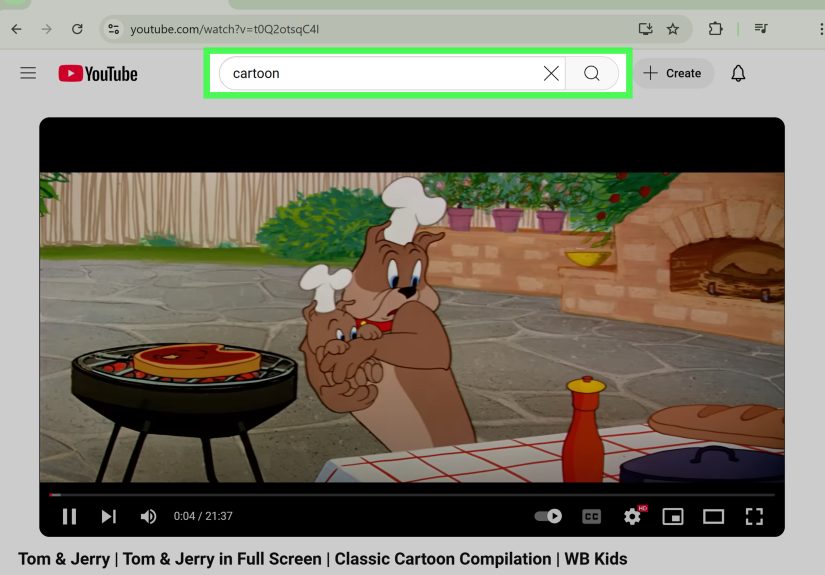Pause the video
This screenshot has height=575, width=825.
tap(69, 516)
